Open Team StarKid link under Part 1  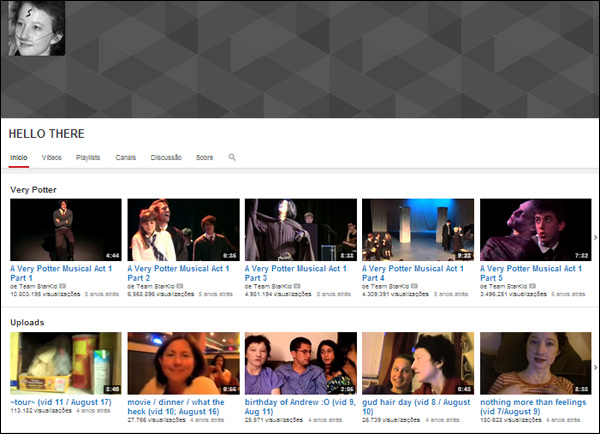[x=37, y=286]
